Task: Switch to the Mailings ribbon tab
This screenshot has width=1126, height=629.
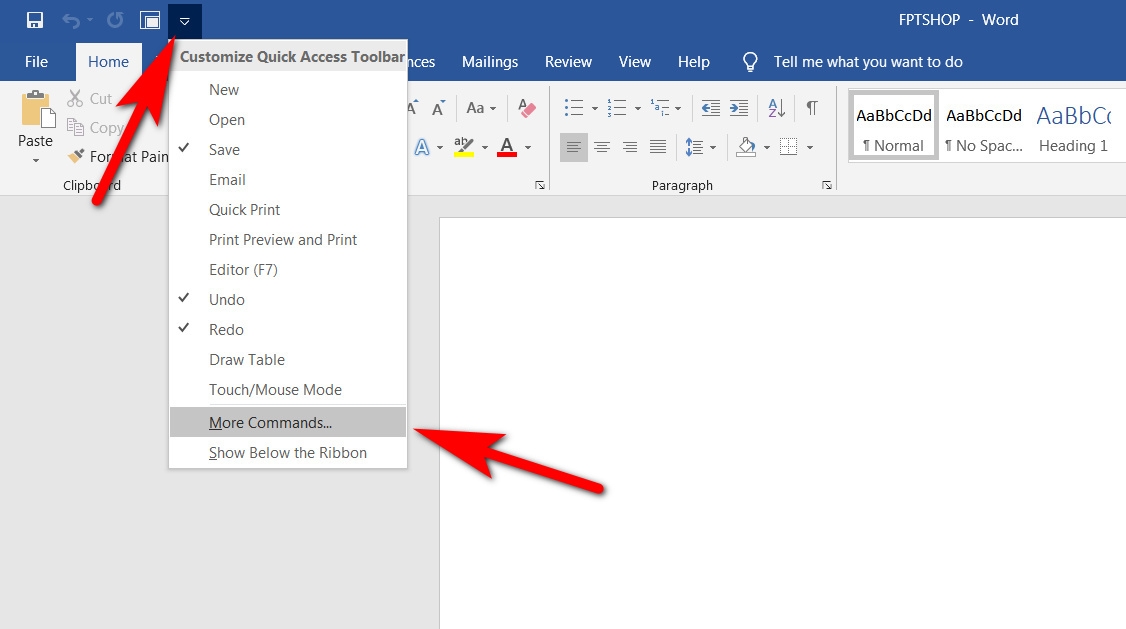Action: (x=489, y=61)
